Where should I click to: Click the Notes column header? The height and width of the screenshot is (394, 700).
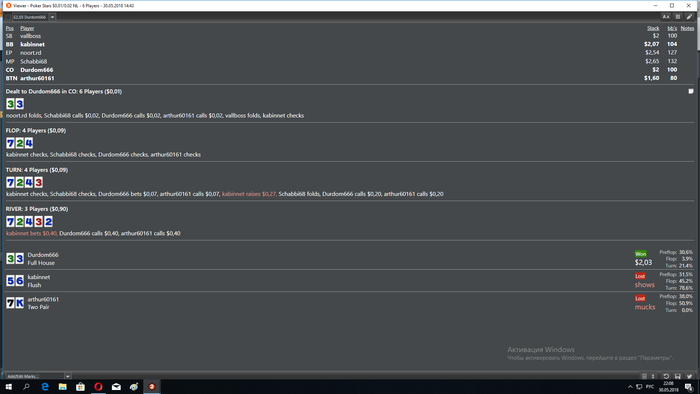point(687,28)
